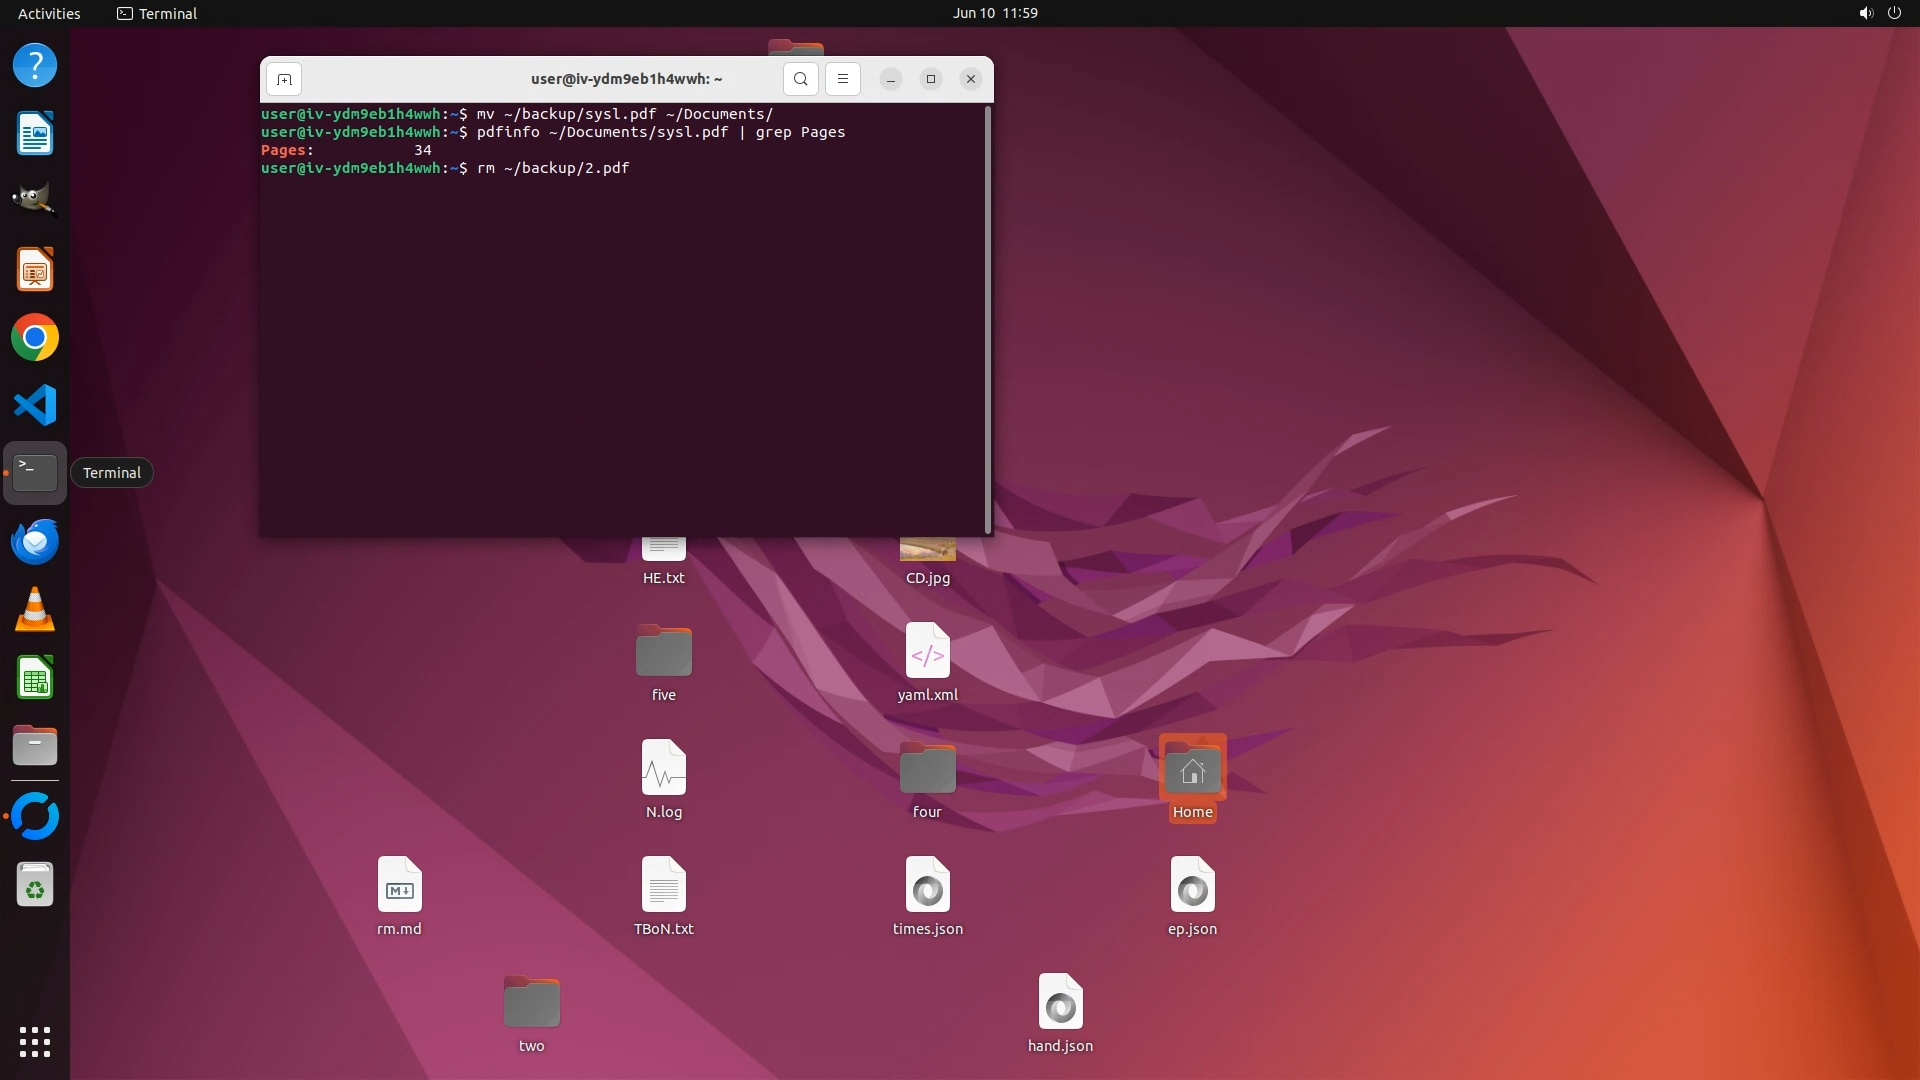Select the hand.json desktop file
The image size is (1920, 1080).
1060,1003
